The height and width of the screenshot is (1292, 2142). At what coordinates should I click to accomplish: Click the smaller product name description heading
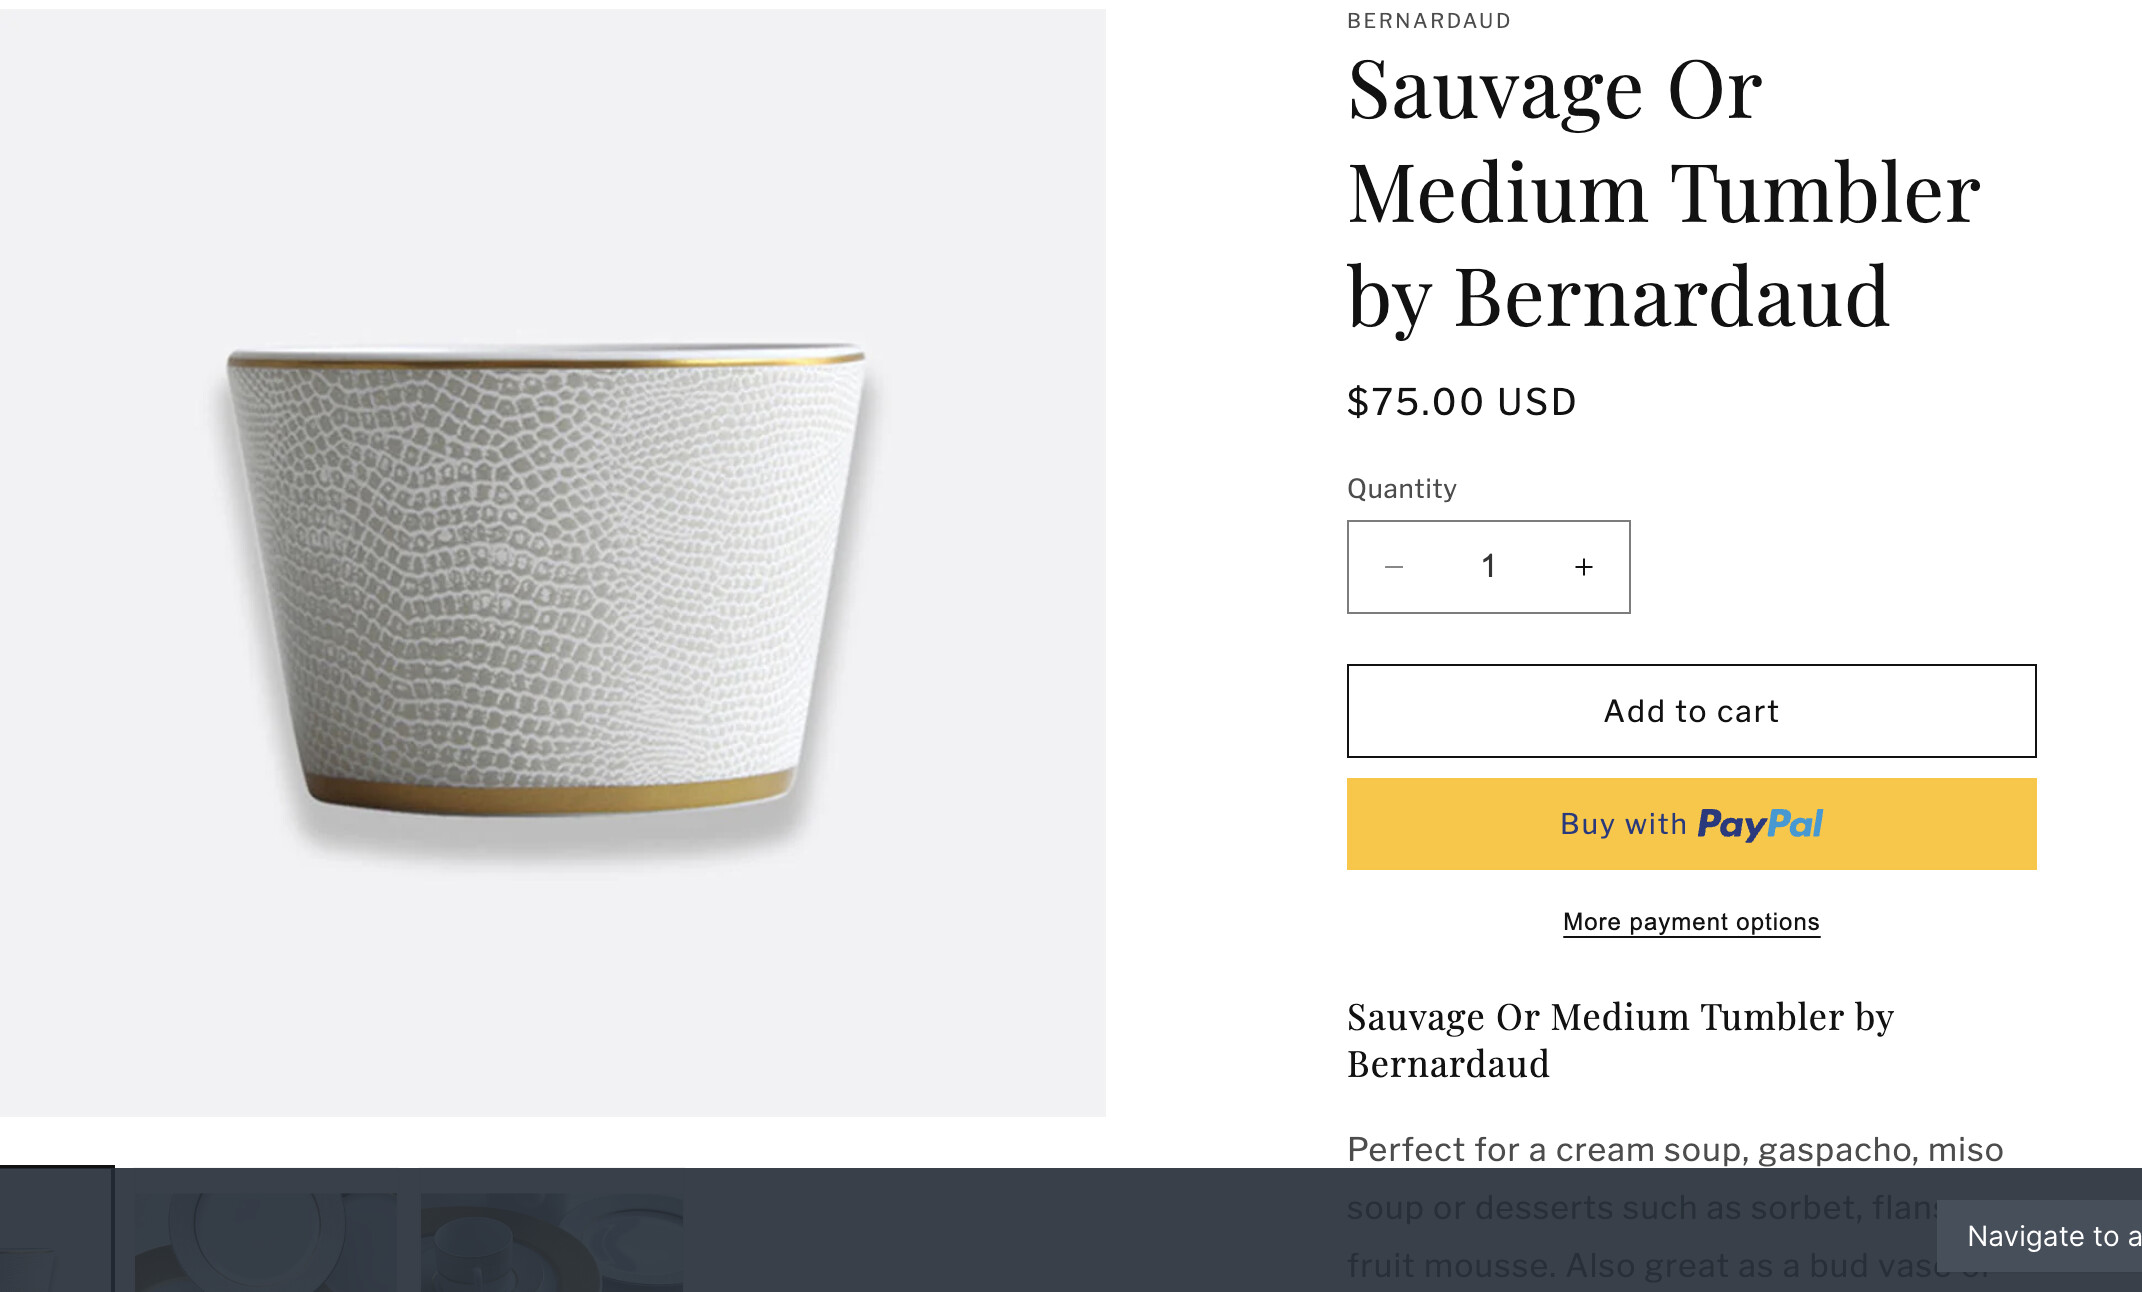click(1620, 1040)
